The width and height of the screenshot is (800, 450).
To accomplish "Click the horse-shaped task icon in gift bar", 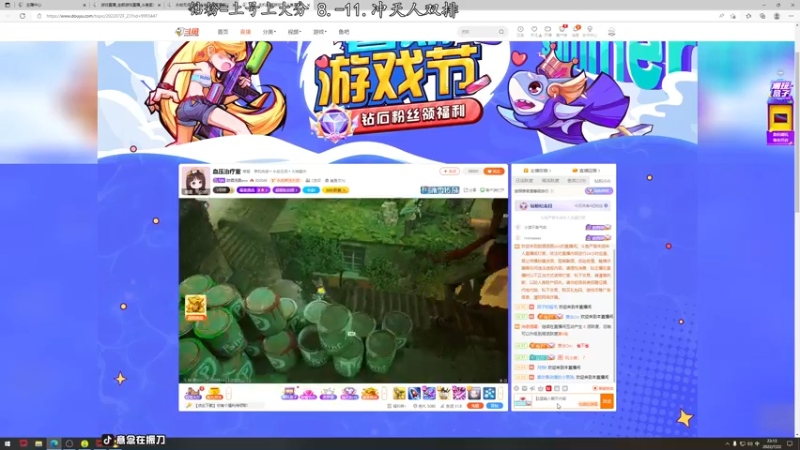I will pos(193,393).
